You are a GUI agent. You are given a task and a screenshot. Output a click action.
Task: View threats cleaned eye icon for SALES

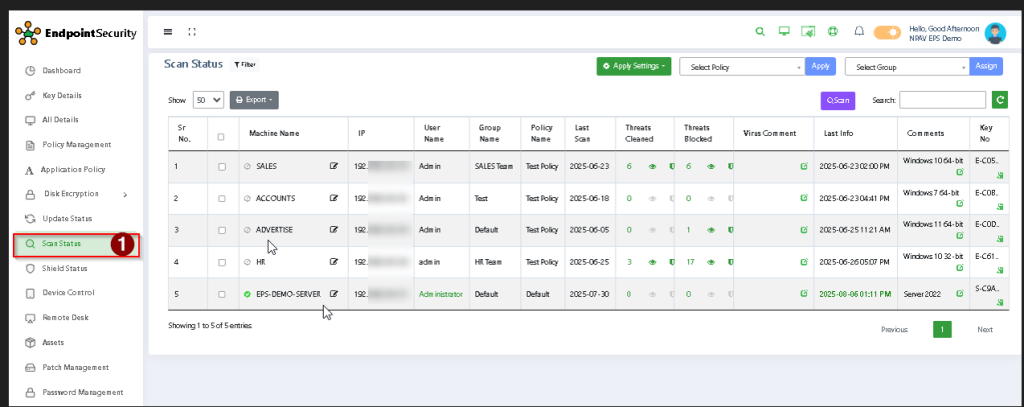point(652,166)
